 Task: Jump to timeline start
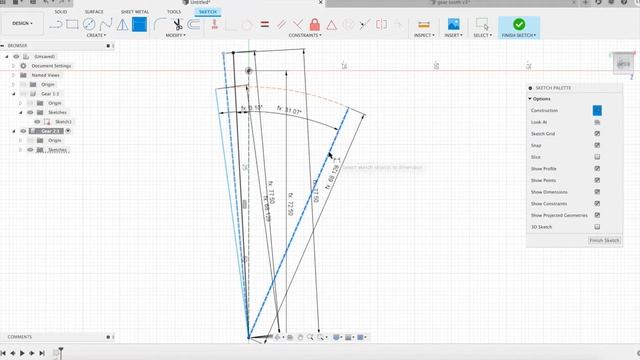[x=3, y=353]
